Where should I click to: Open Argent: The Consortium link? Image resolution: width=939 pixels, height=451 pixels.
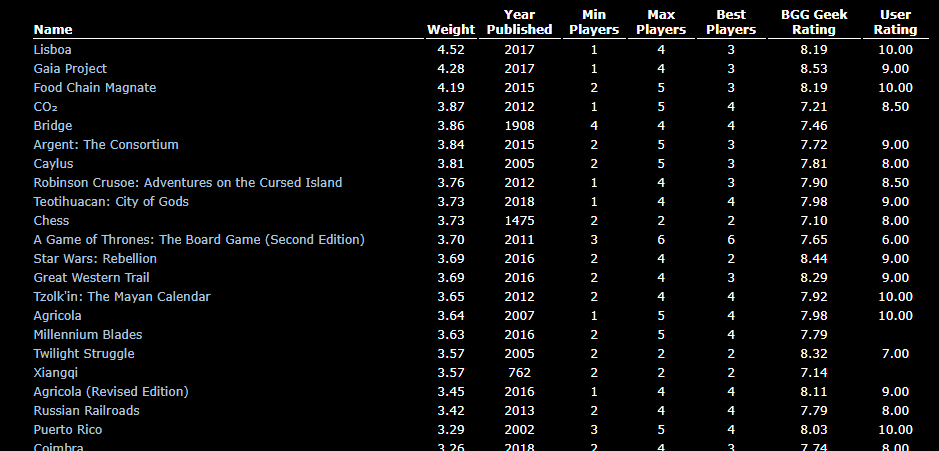(x=106, y=145)
